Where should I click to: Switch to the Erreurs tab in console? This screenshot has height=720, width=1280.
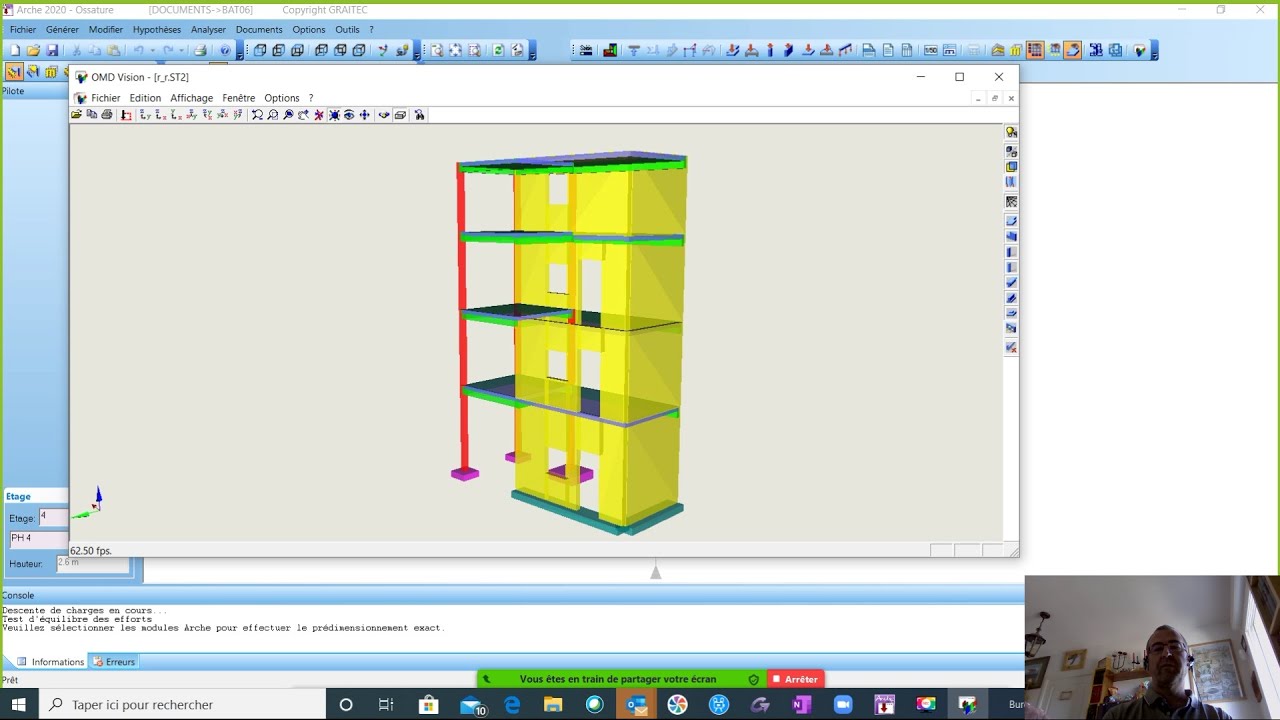click(113, 662)
